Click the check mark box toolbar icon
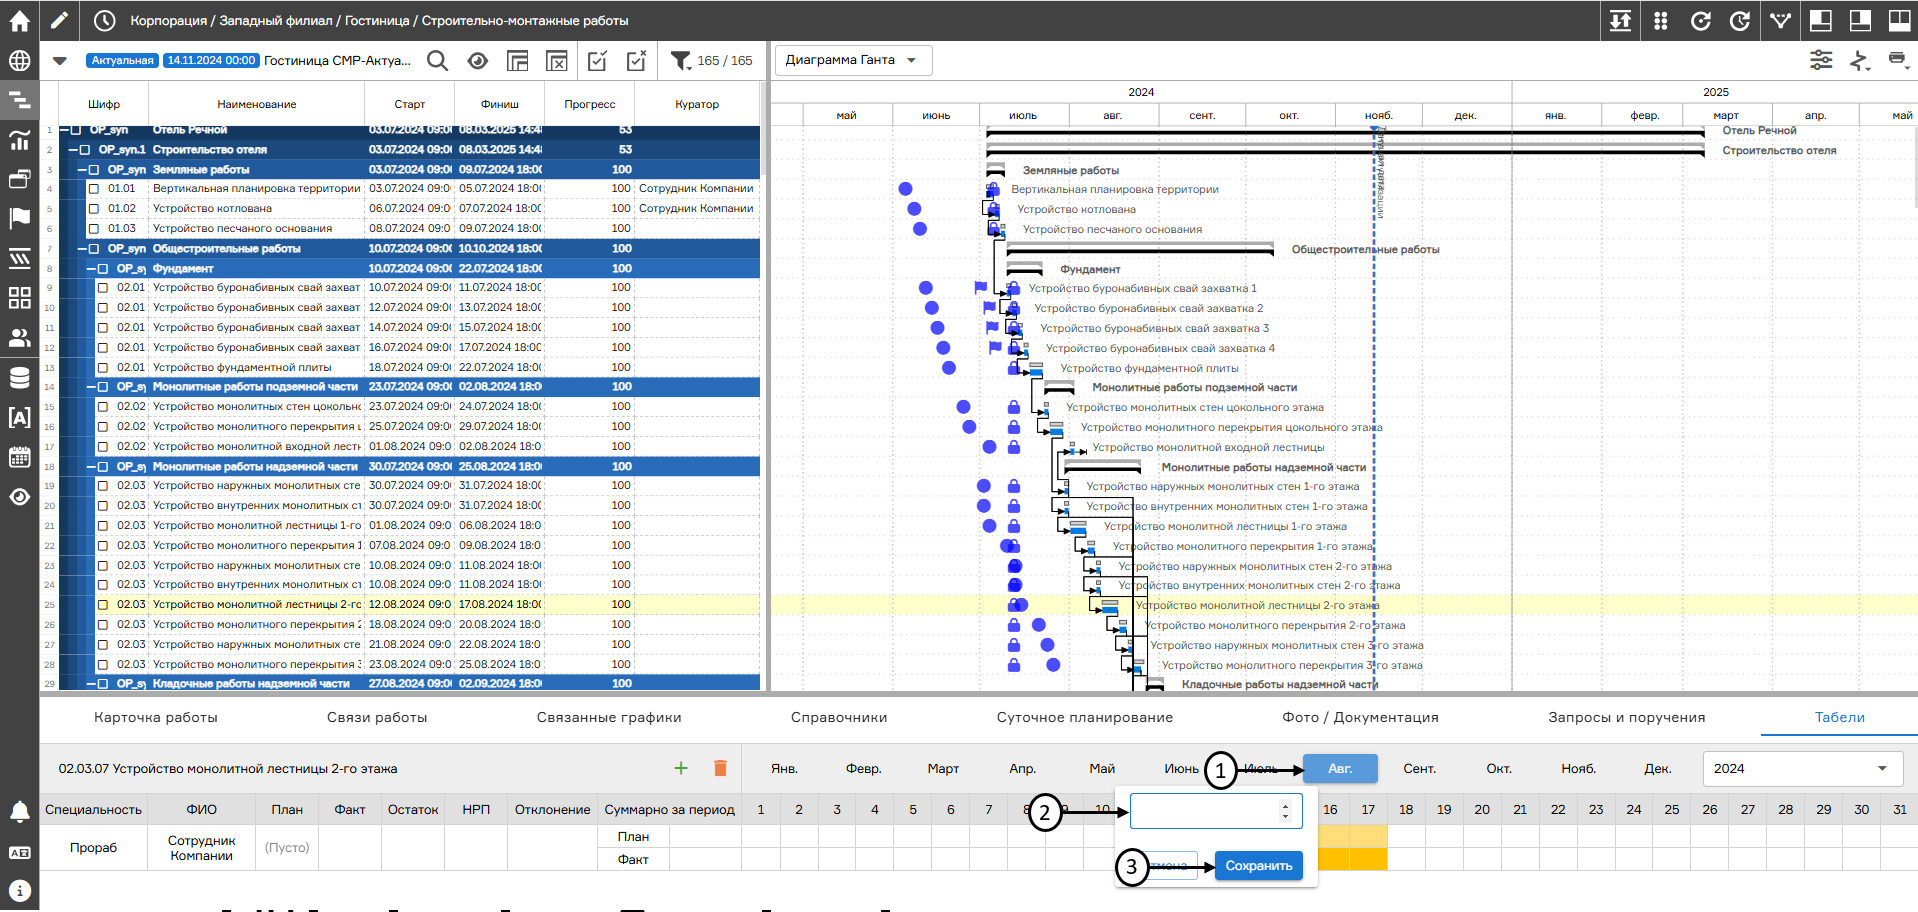The width and height of the screenshot is (1918, 912). coord(597,61)
